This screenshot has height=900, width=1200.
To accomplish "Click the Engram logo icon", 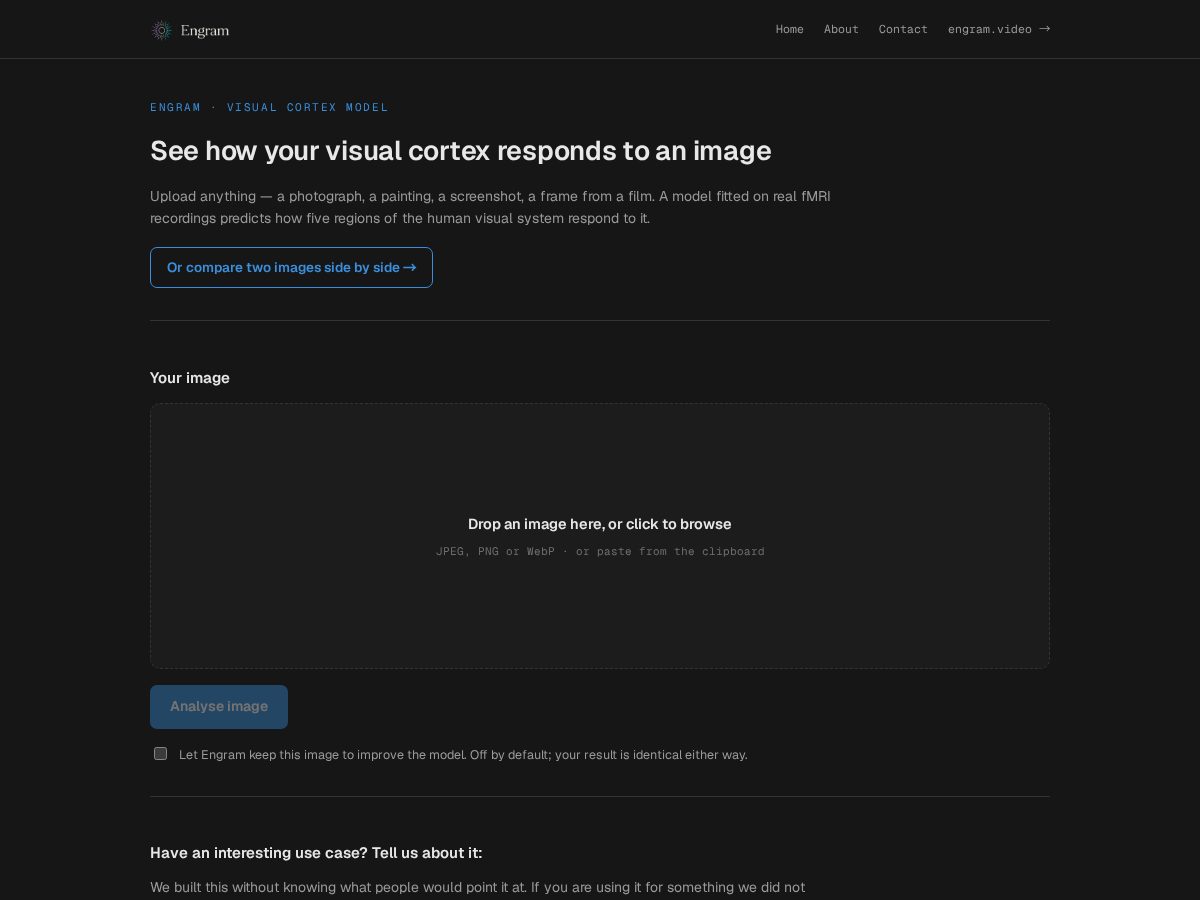I will click(x=161, y=30).
